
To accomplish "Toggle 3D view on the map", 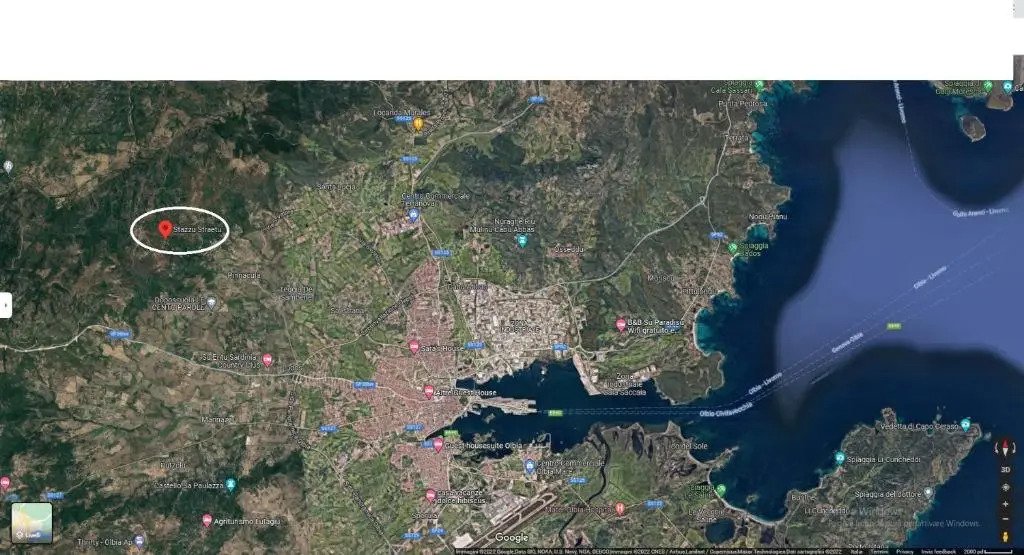I will click(x=1005, y=470).
